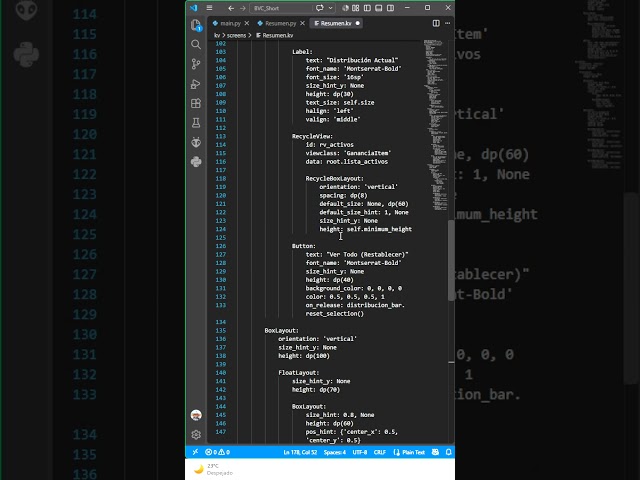This screenshot has height=480, width=640.
Task: Click 'id: rv_activos' code line
Action: pyautogui.click(x=329, y=144)
